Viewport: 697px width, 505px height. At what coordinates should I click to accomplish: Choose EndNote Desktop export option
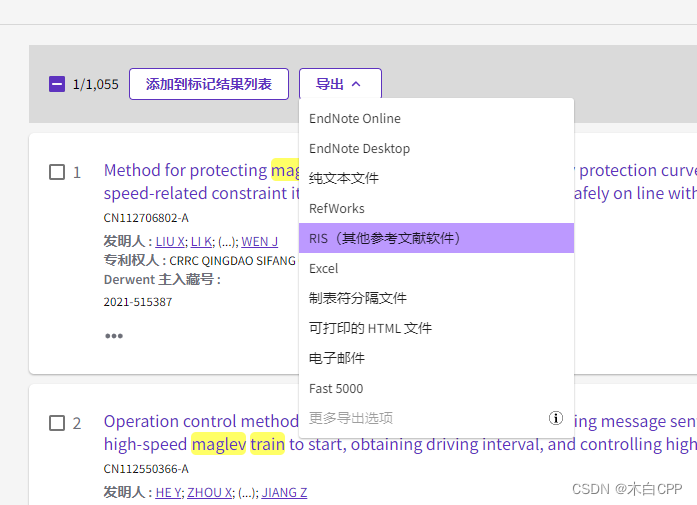click(436, 148)
